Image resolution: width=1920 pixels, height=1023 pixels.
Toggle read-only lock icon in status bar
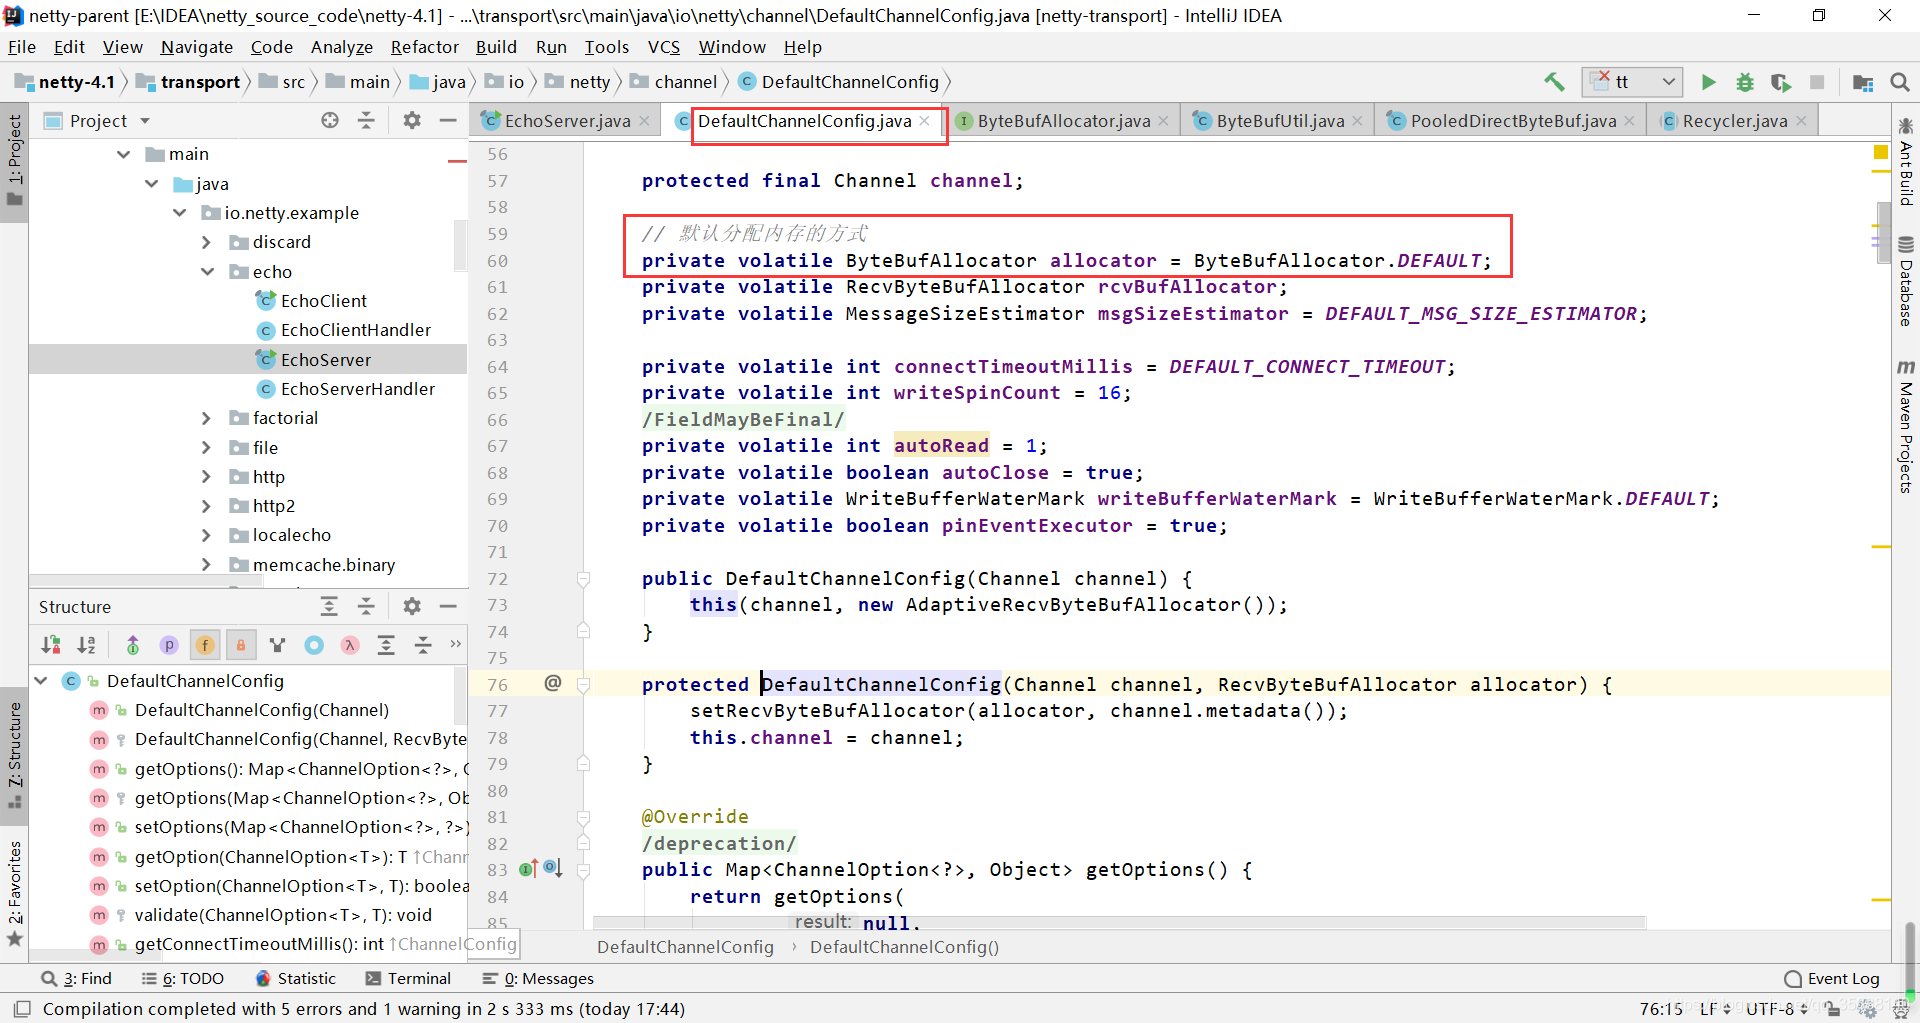[x=1833, y=1008]
